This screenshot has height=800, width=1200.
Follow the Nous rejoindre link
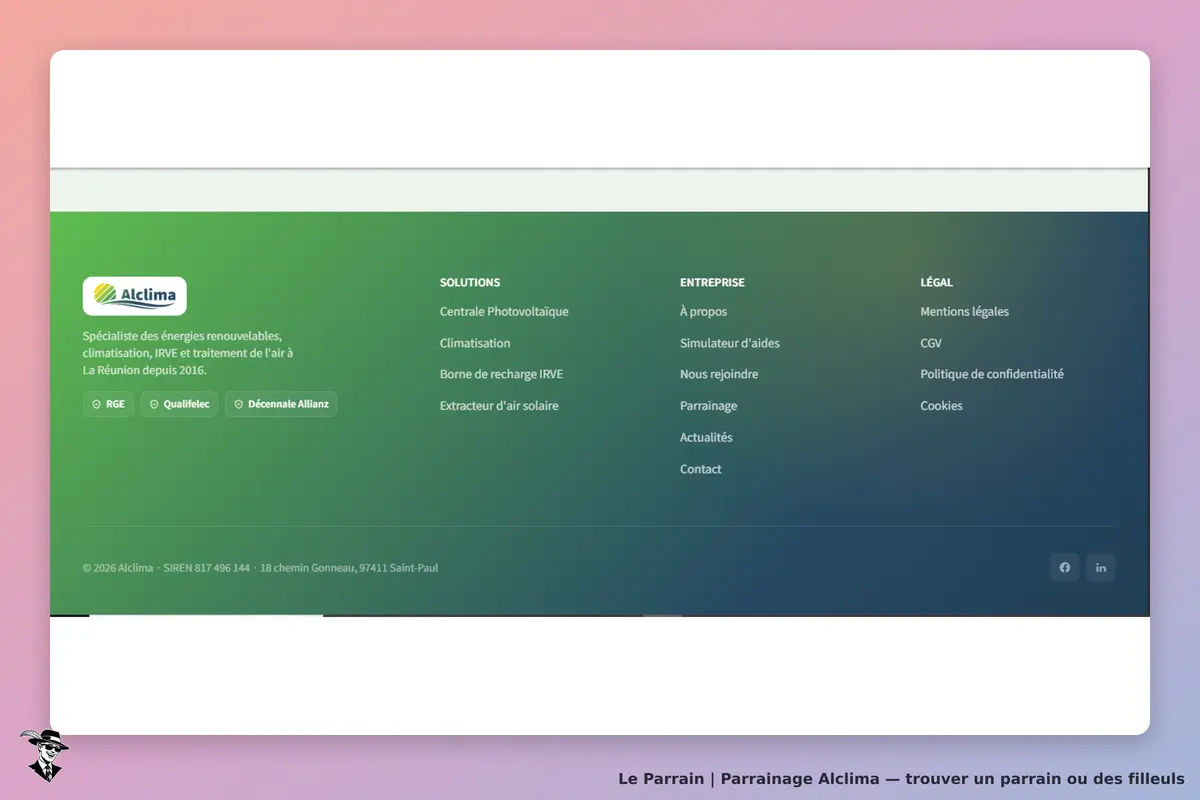[719, 375]
